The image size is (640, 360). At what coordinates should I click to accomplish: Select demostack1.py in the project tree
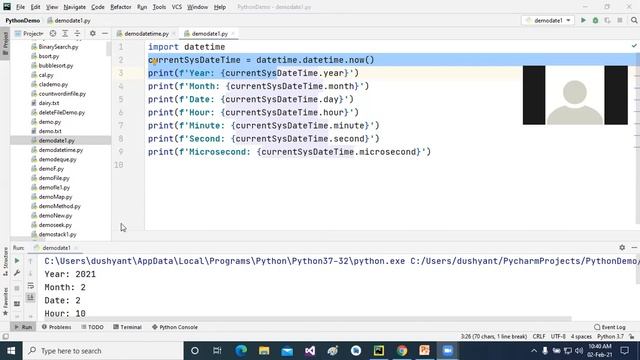pyautogui.click(x=58, y=234)
